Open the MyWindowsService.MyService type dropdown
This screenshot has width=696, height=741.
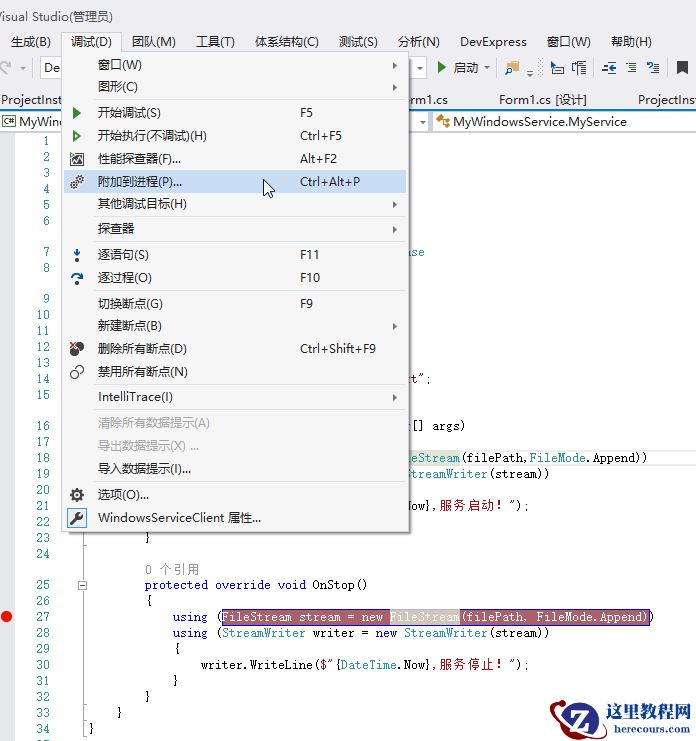[x=566, y=121]
